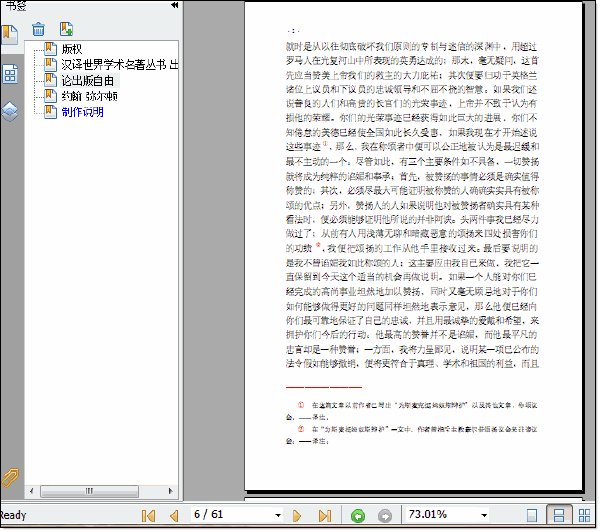
Task: Open the page number dropdown
Action: click(x=278, y=515)
